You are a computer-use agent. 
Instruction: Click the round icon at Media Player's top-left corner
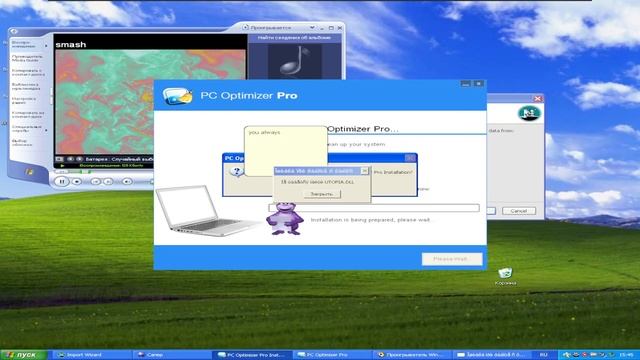(x=14, y=31)
